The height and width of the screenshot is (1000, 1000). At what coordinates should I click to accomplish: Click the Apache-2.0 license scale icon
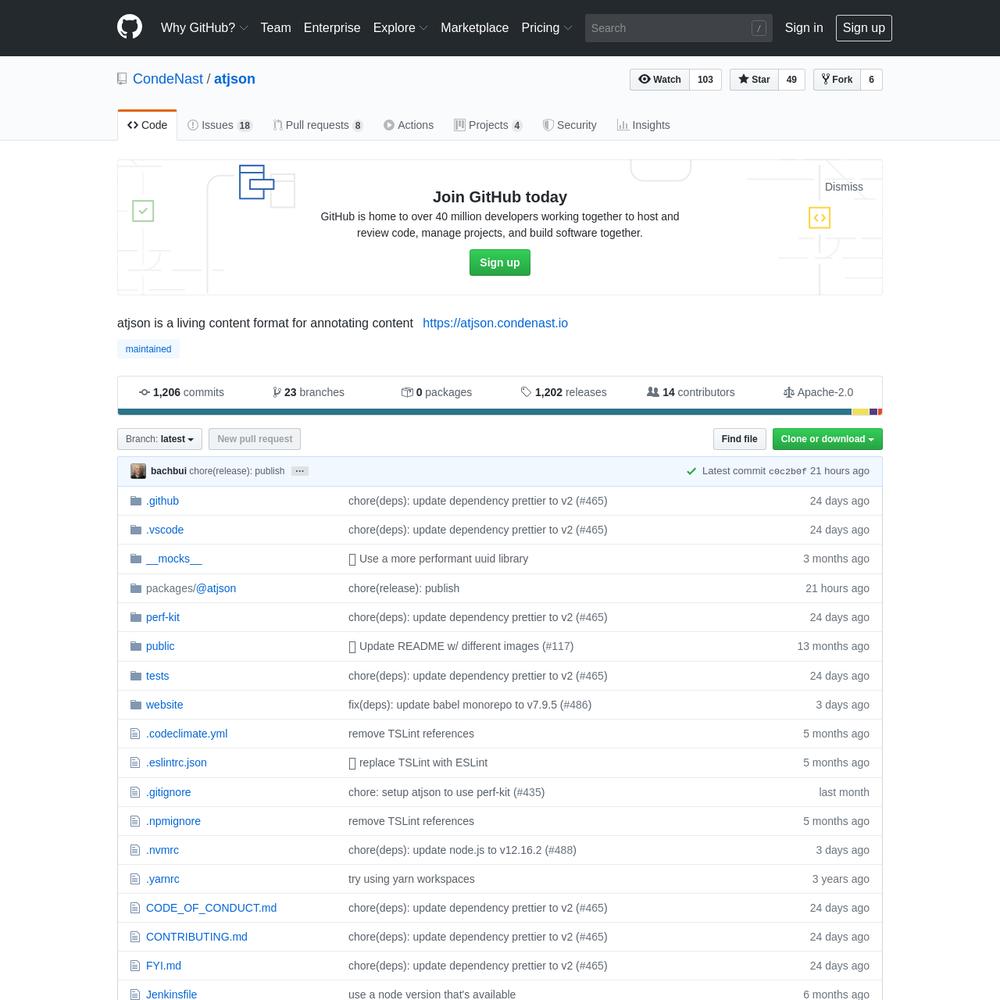click(x=789, y=392)
